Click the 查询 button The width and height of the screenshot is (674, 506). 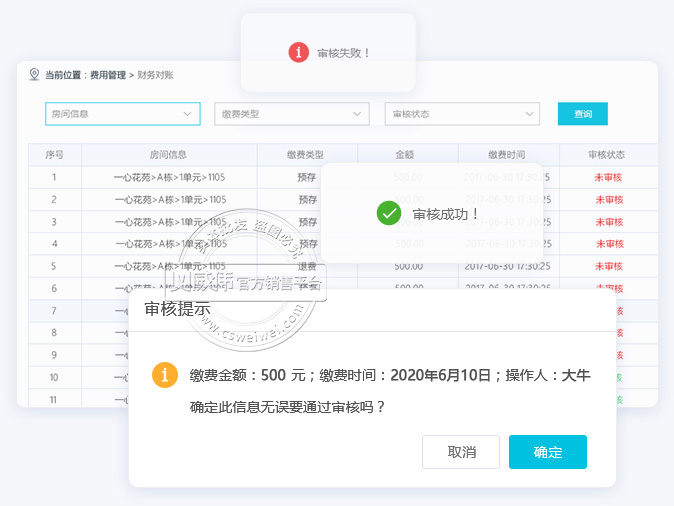point(582,114)
